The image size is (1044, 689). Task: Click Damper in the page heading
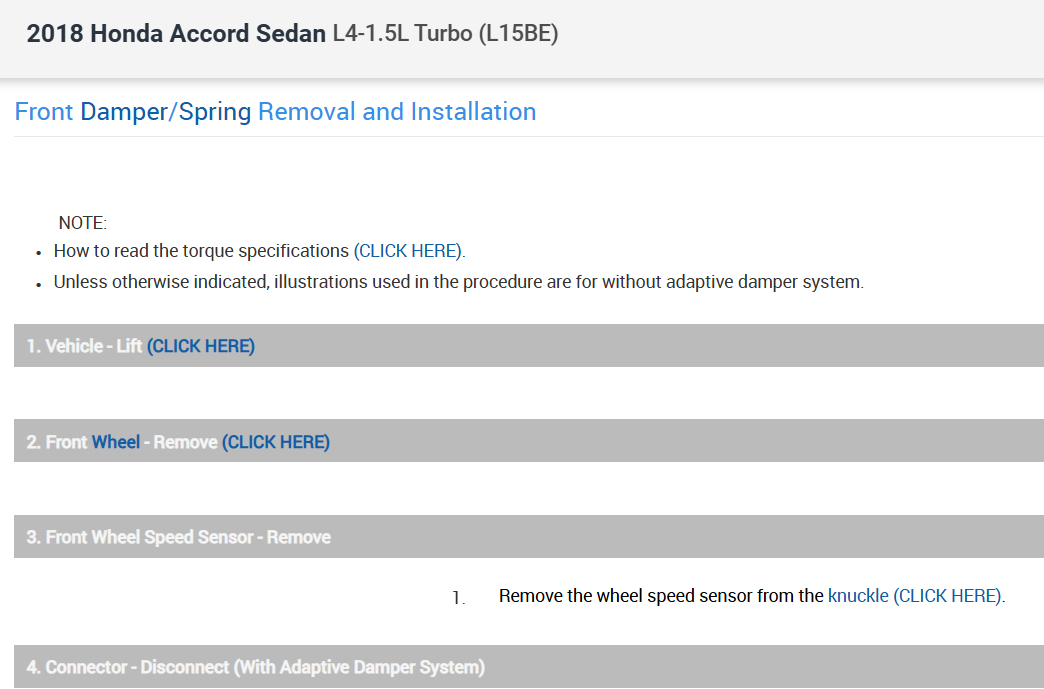123,112
